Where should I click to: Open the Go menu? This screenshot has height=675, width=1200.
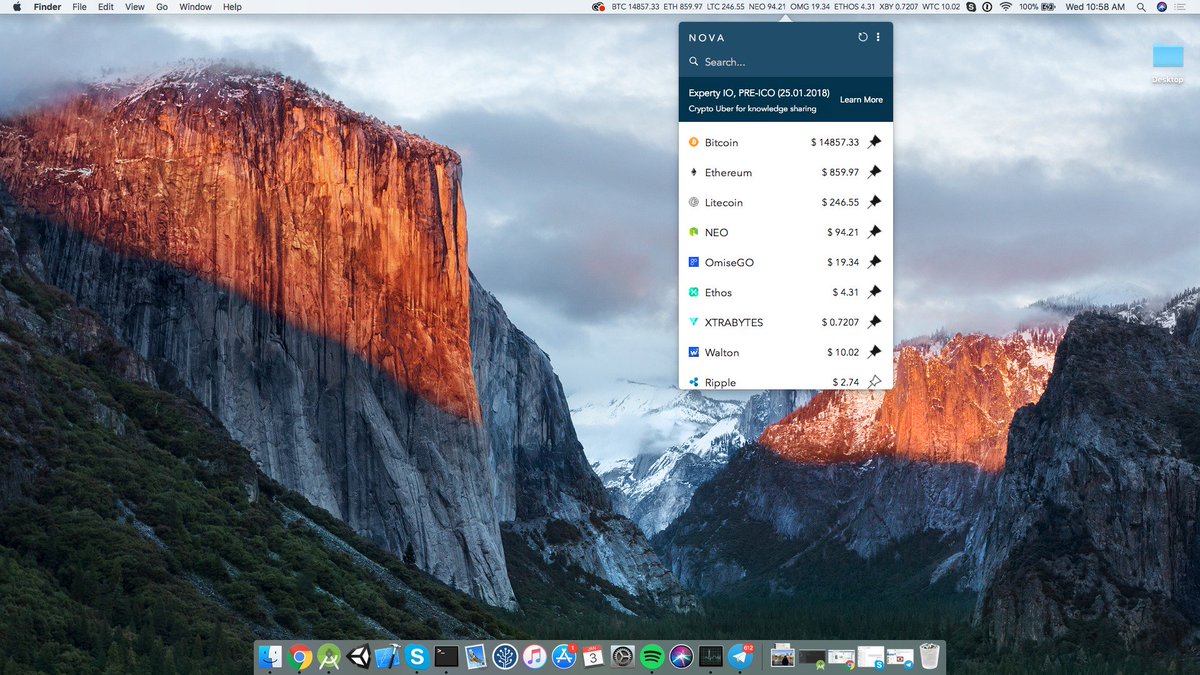(162, 7)
